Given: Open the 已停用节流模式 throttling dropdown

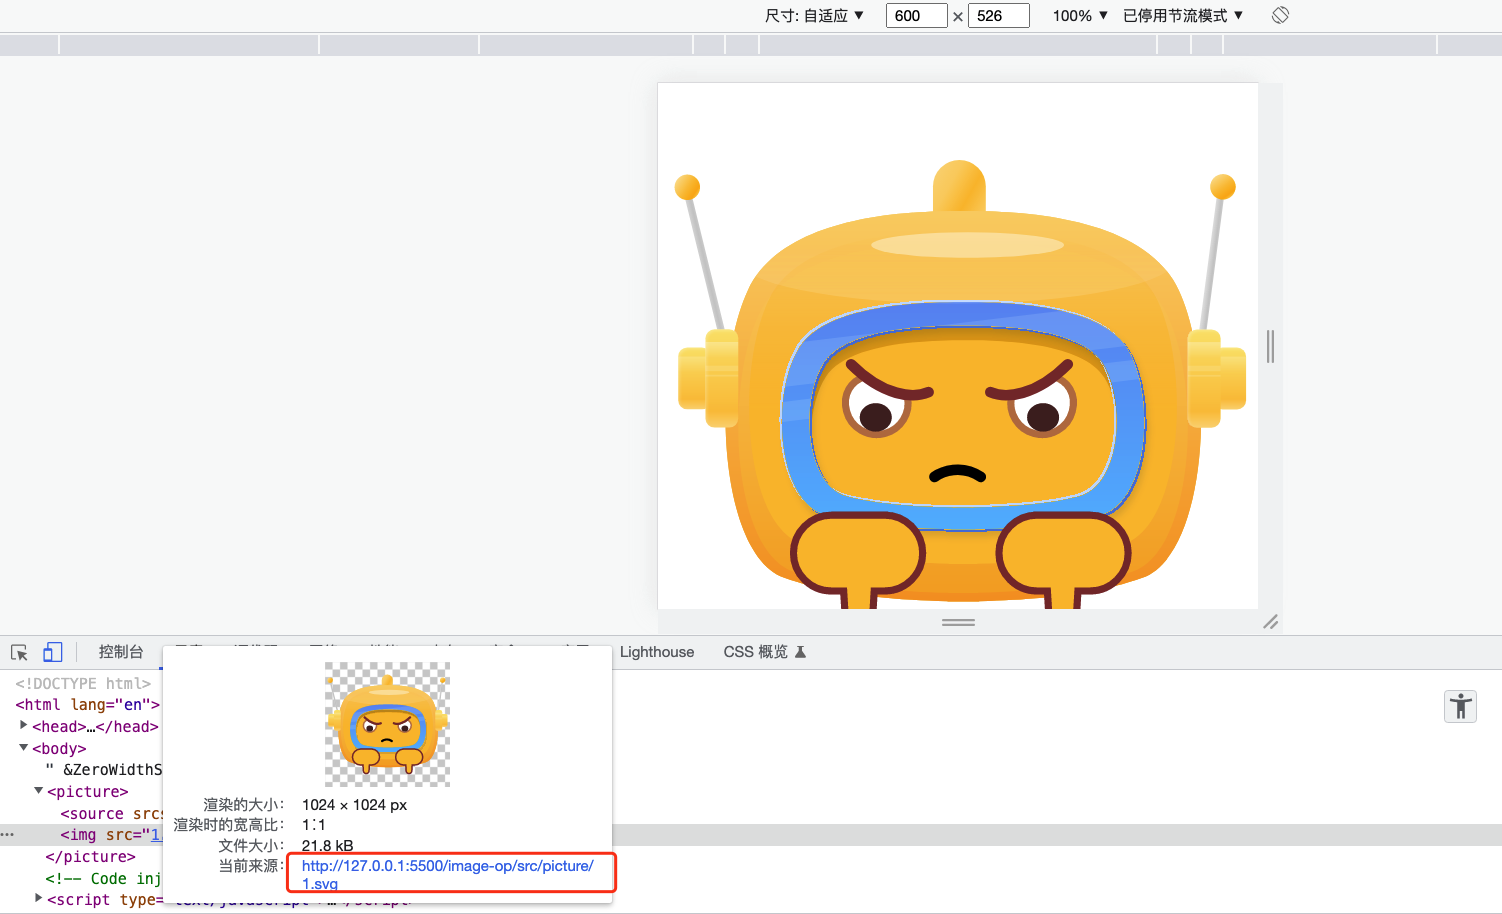Looking at the screenshot, I should [x=1183, y=15].
